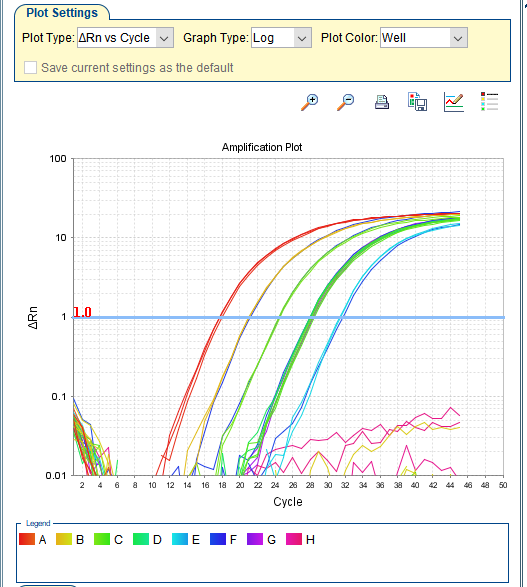Click the blue threshold line on the plot
The image size is (527, 587).
tap(289, 317)
